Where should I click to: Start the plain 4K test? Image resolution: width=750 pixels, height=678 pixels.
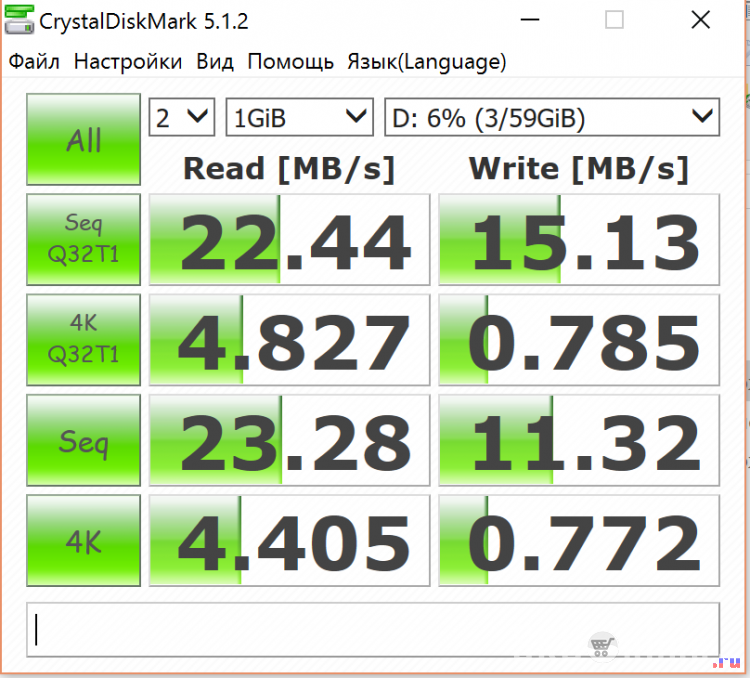coord(84,541)
